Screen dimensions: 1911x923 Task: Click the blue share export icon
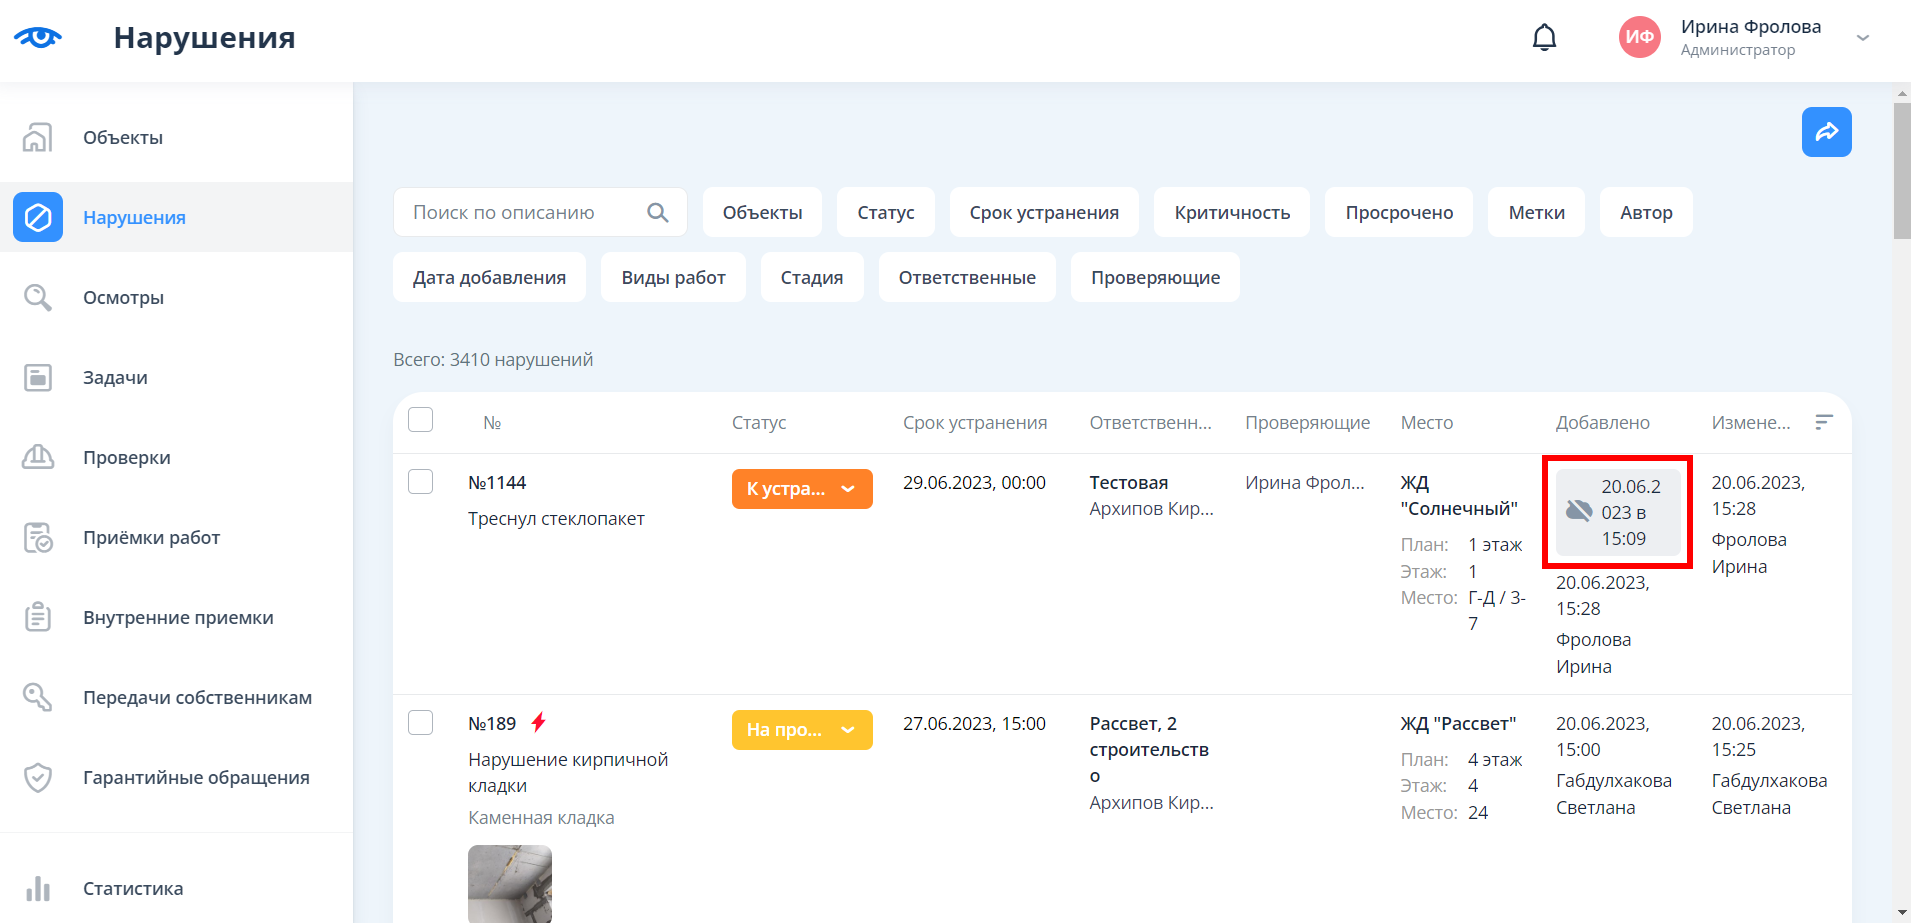click(x=1826, y=132)
